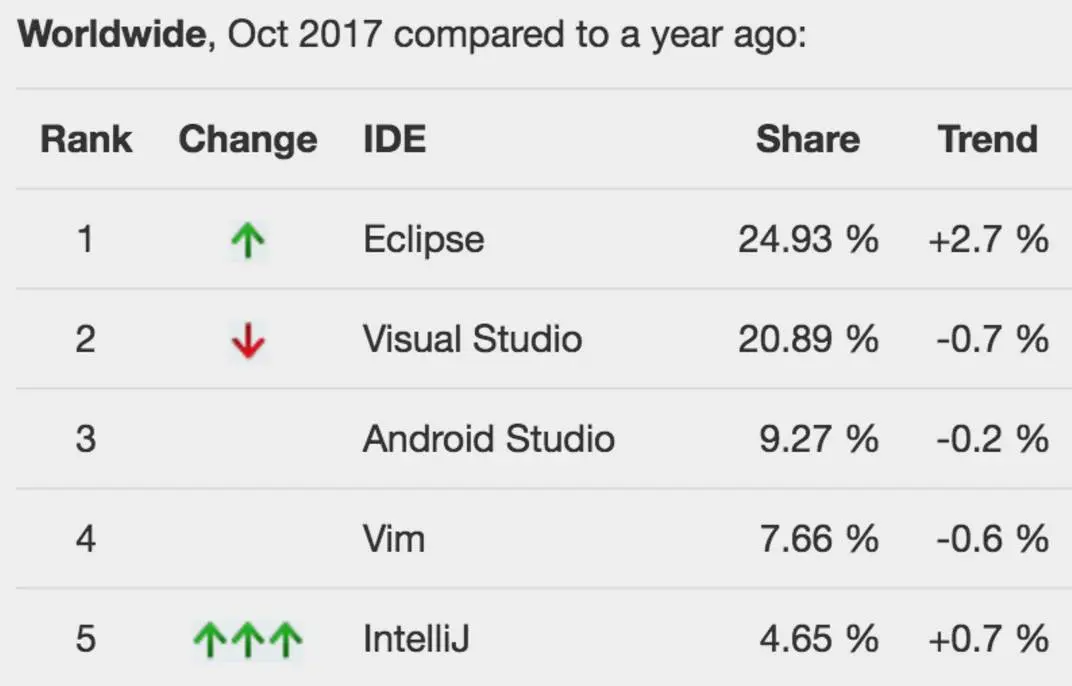
Task: Click Android Studio's 9.27 % share
Action: pos(818,439)
